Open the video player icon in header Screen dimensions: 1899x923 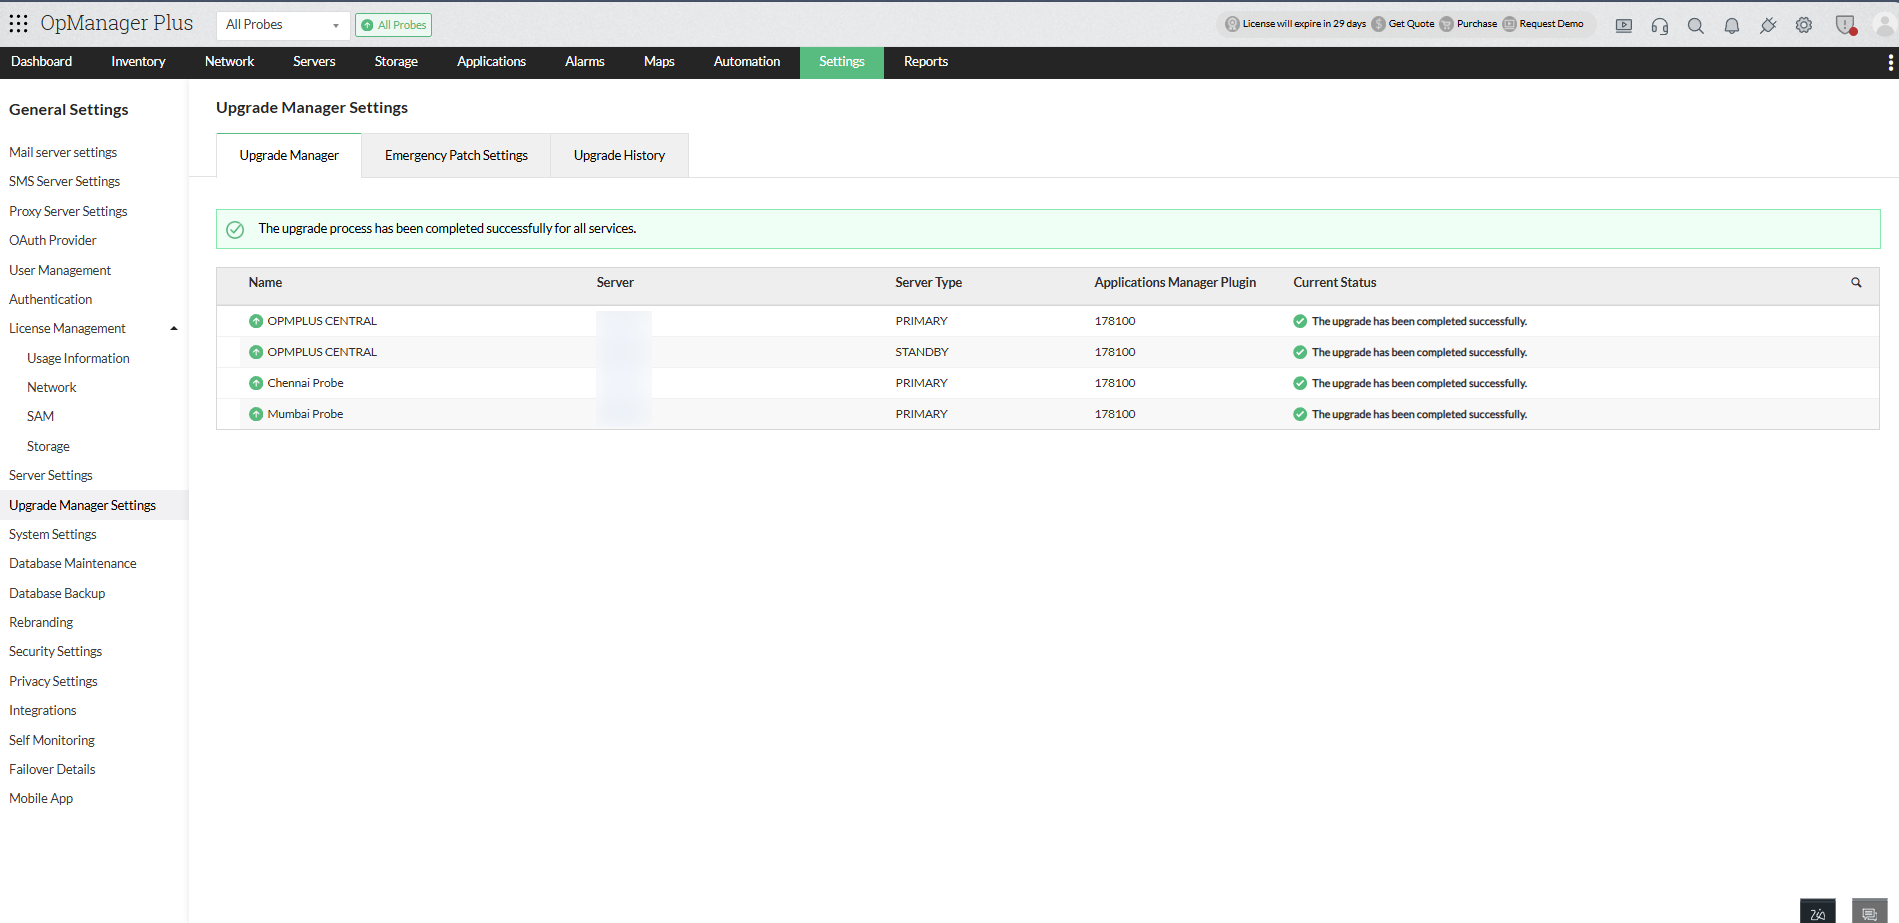(x=1624, y=26)
